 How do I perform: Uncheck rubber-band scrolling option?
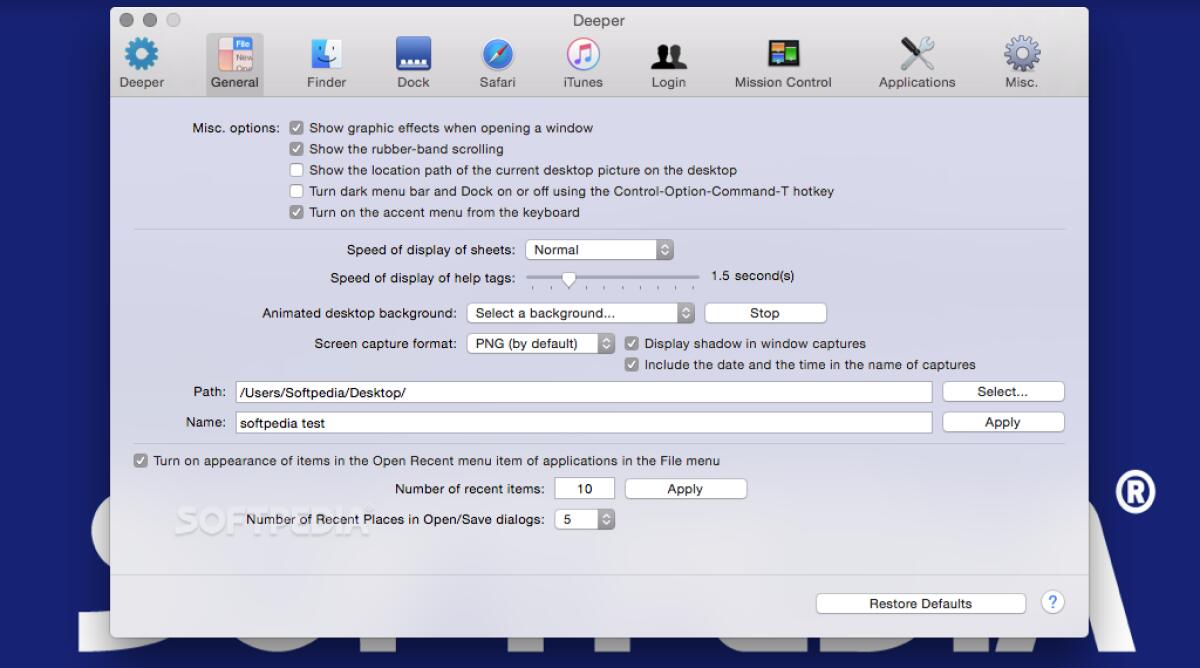[x=296, y=148]
